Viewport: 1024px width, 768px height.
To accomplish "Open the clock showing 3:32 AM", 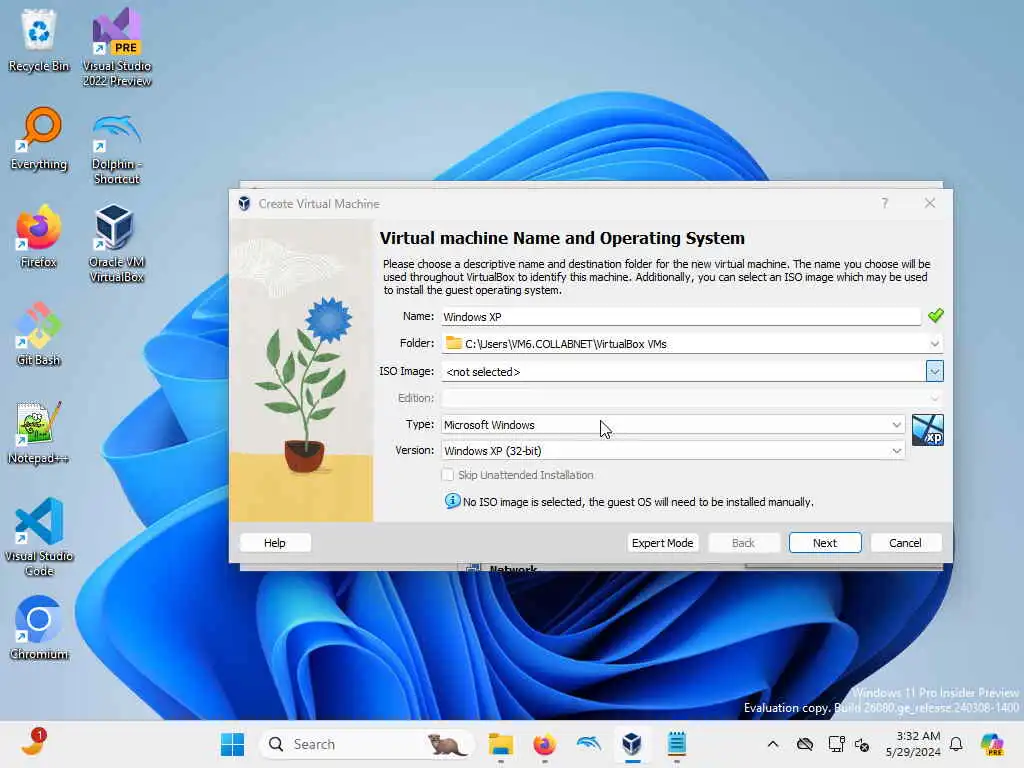I will click(912, 744).
